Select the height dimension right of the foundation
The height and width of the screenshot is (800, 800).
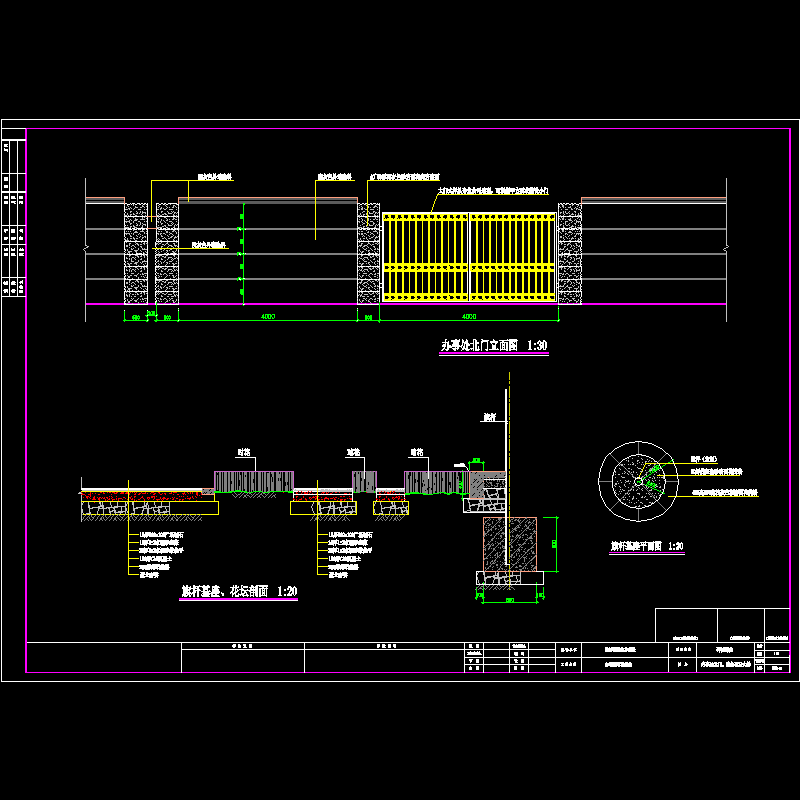point(555,543)
